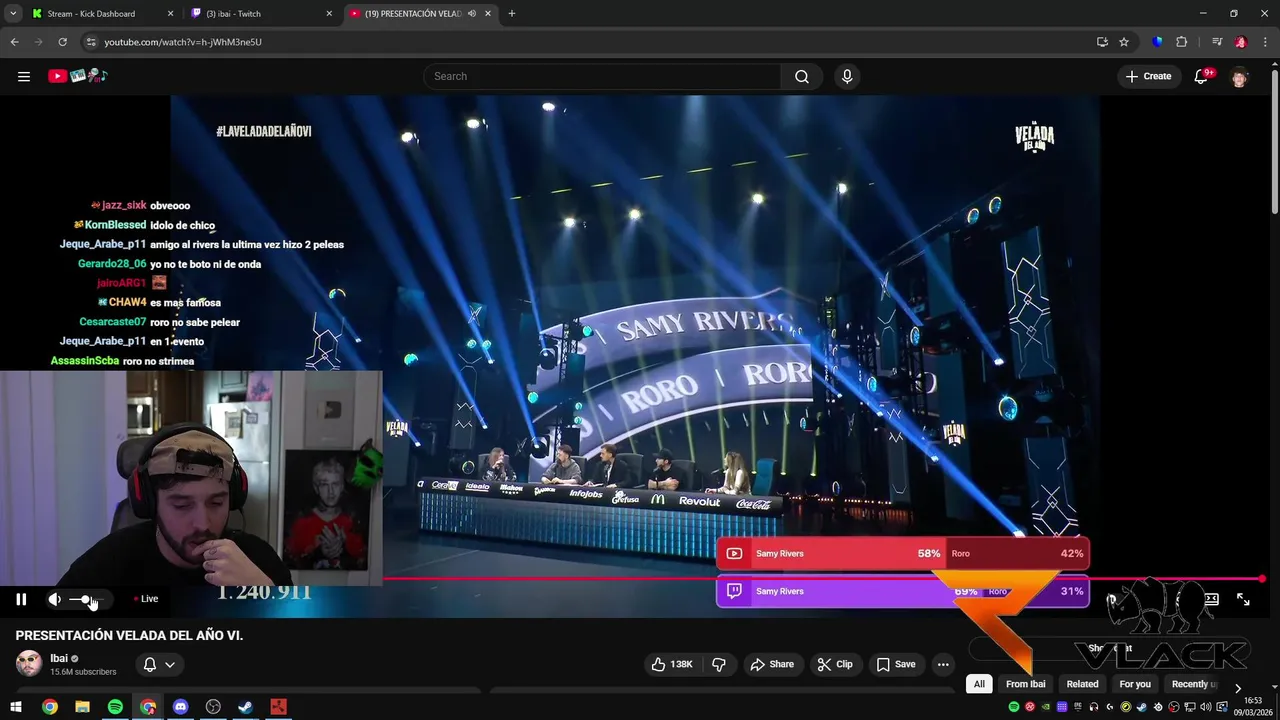
Task: Open YouTube notifications bell
Action: pyautogui.click(x=1202, y=76)
